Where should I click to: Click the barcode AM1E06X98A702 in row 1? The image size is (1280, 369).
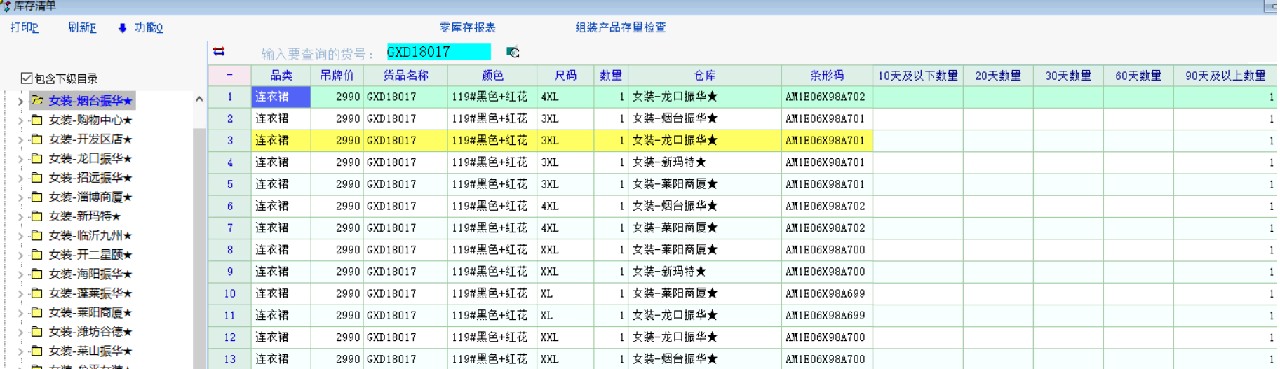(x=827, y=97)
